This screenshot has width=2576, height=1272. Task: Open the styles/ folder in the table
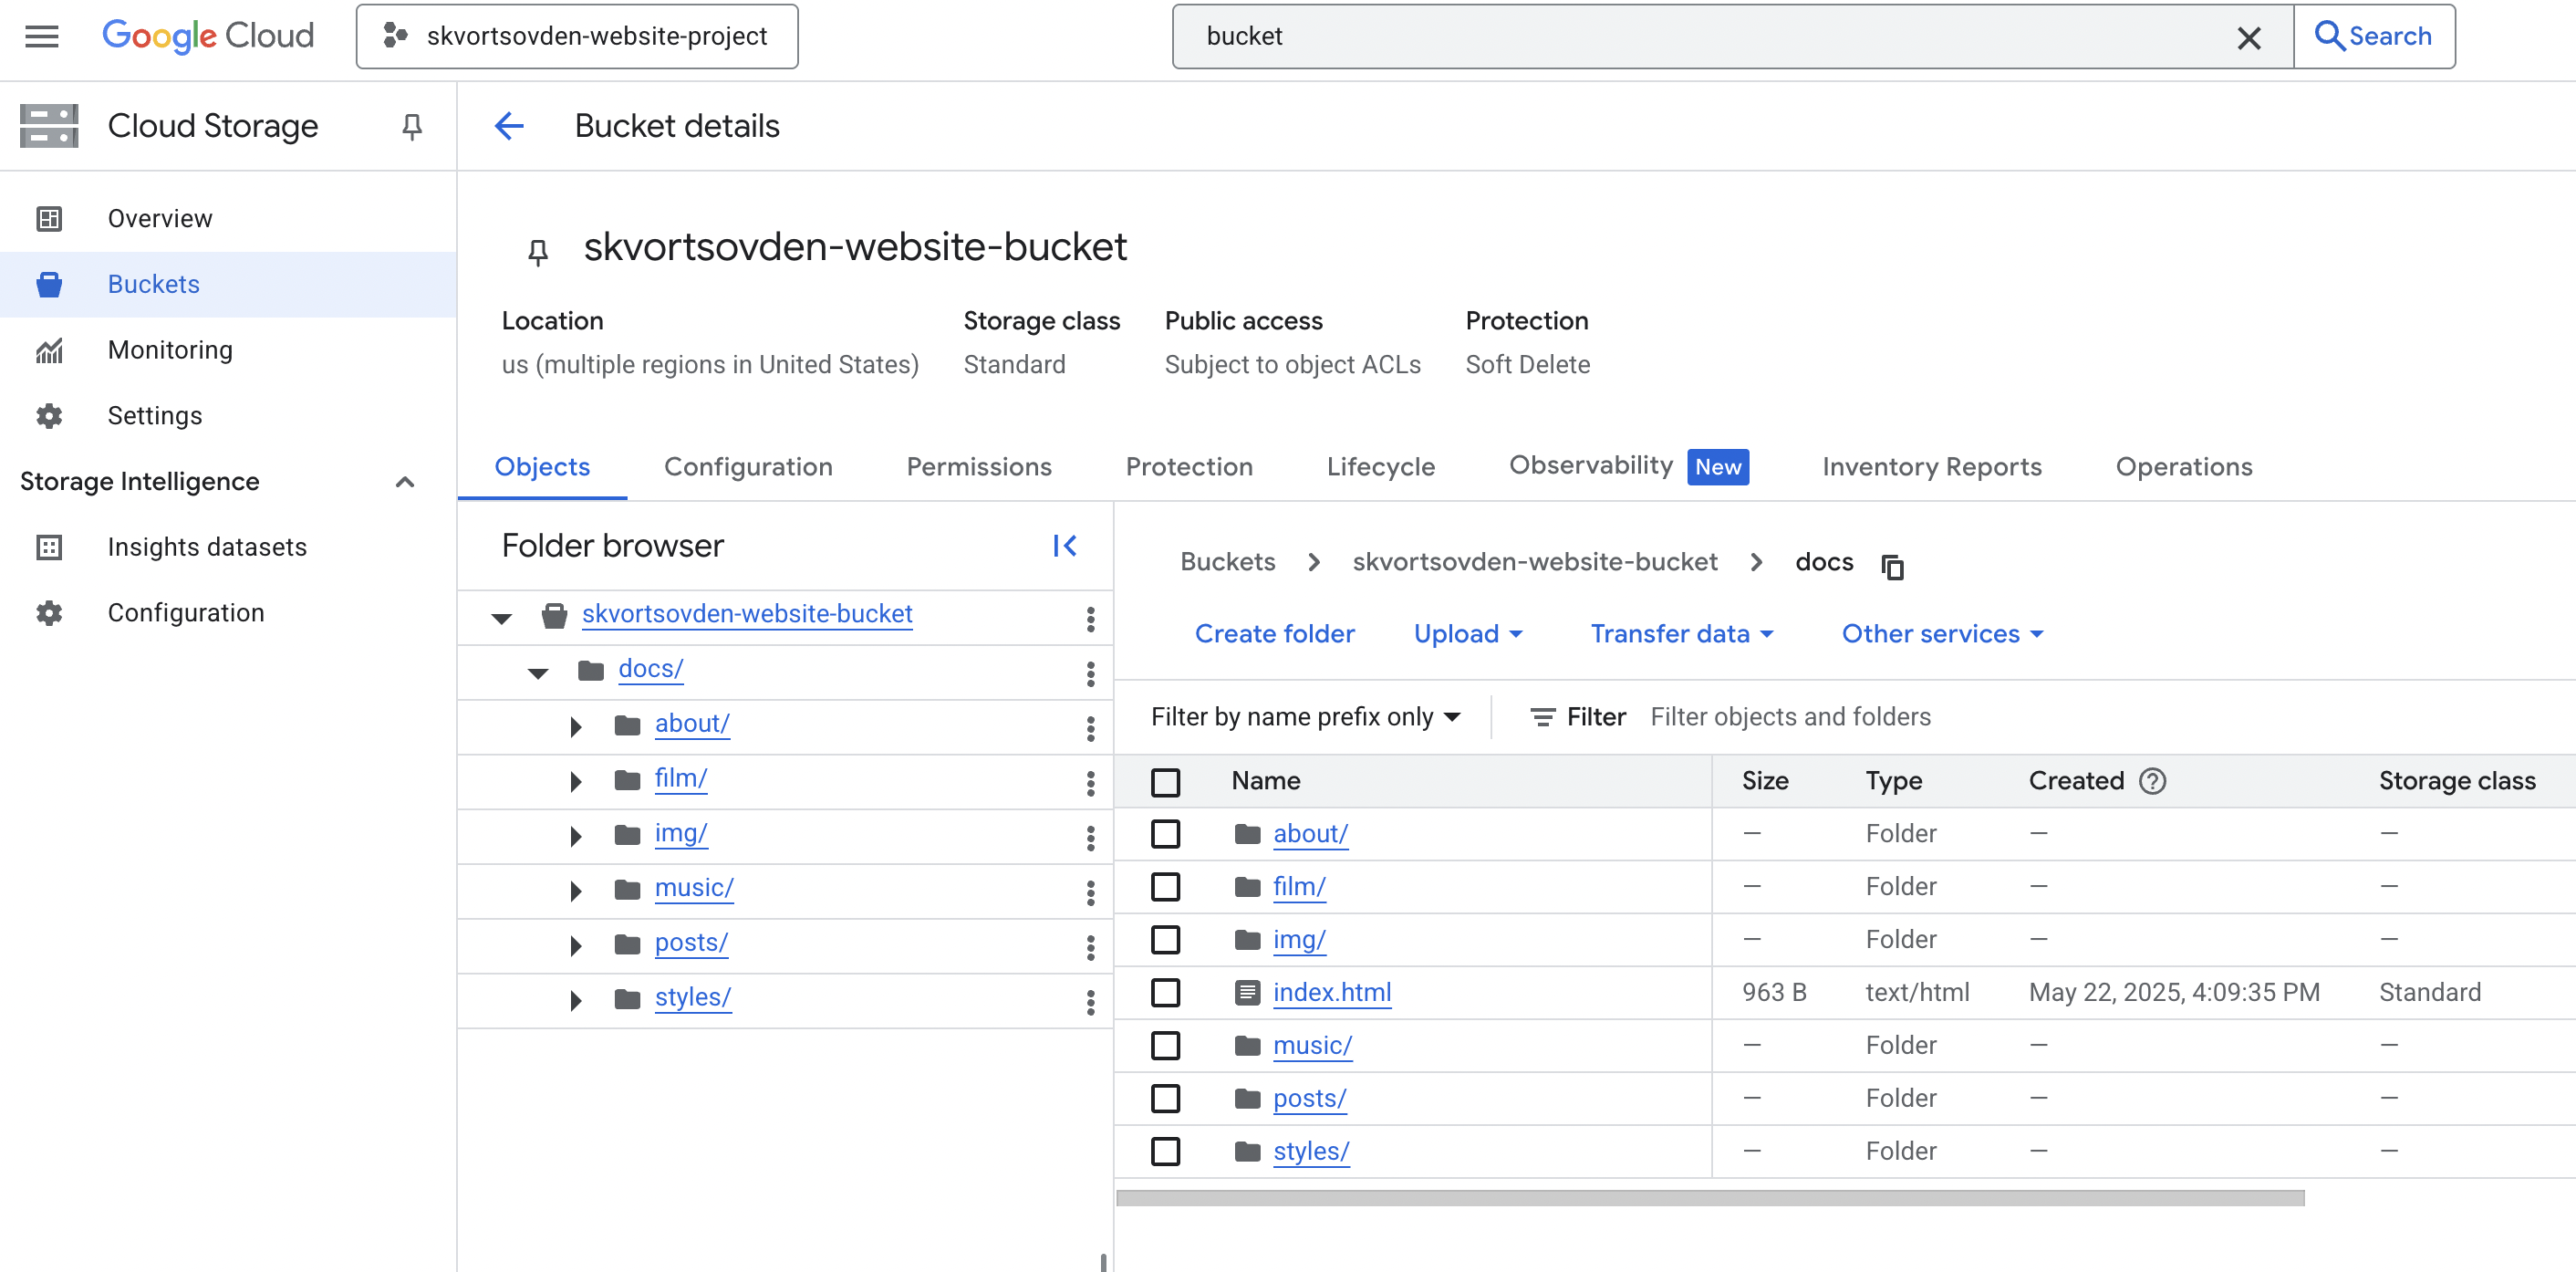[1311, 1152]
